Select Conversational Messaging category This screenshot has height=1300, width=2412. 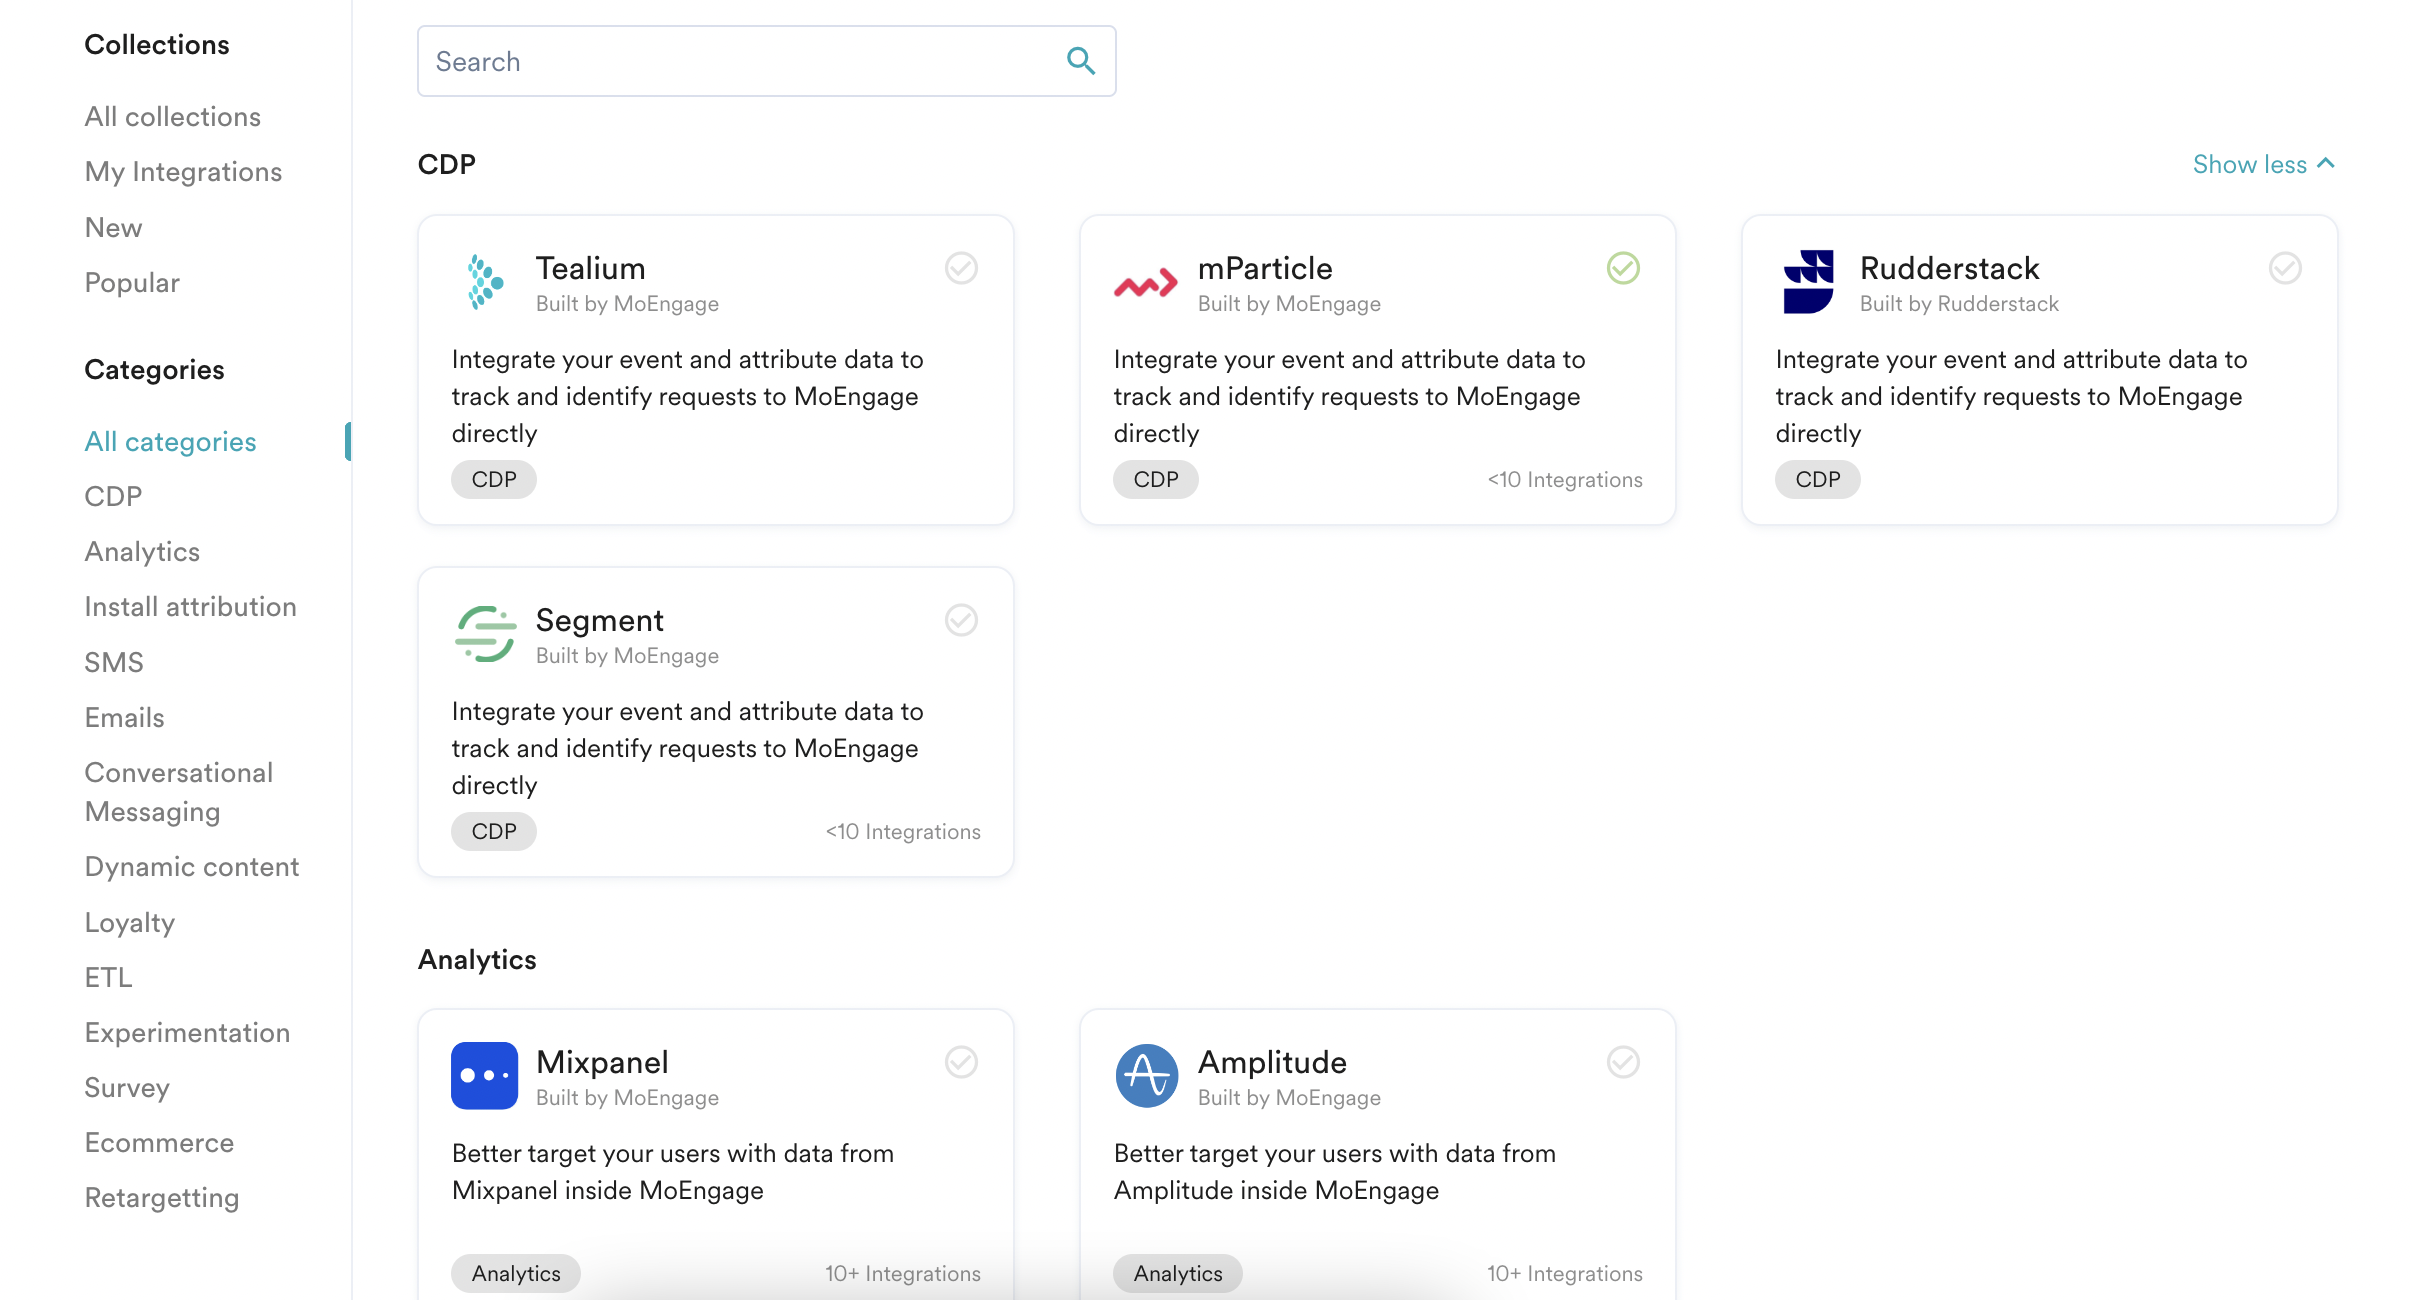178,792
